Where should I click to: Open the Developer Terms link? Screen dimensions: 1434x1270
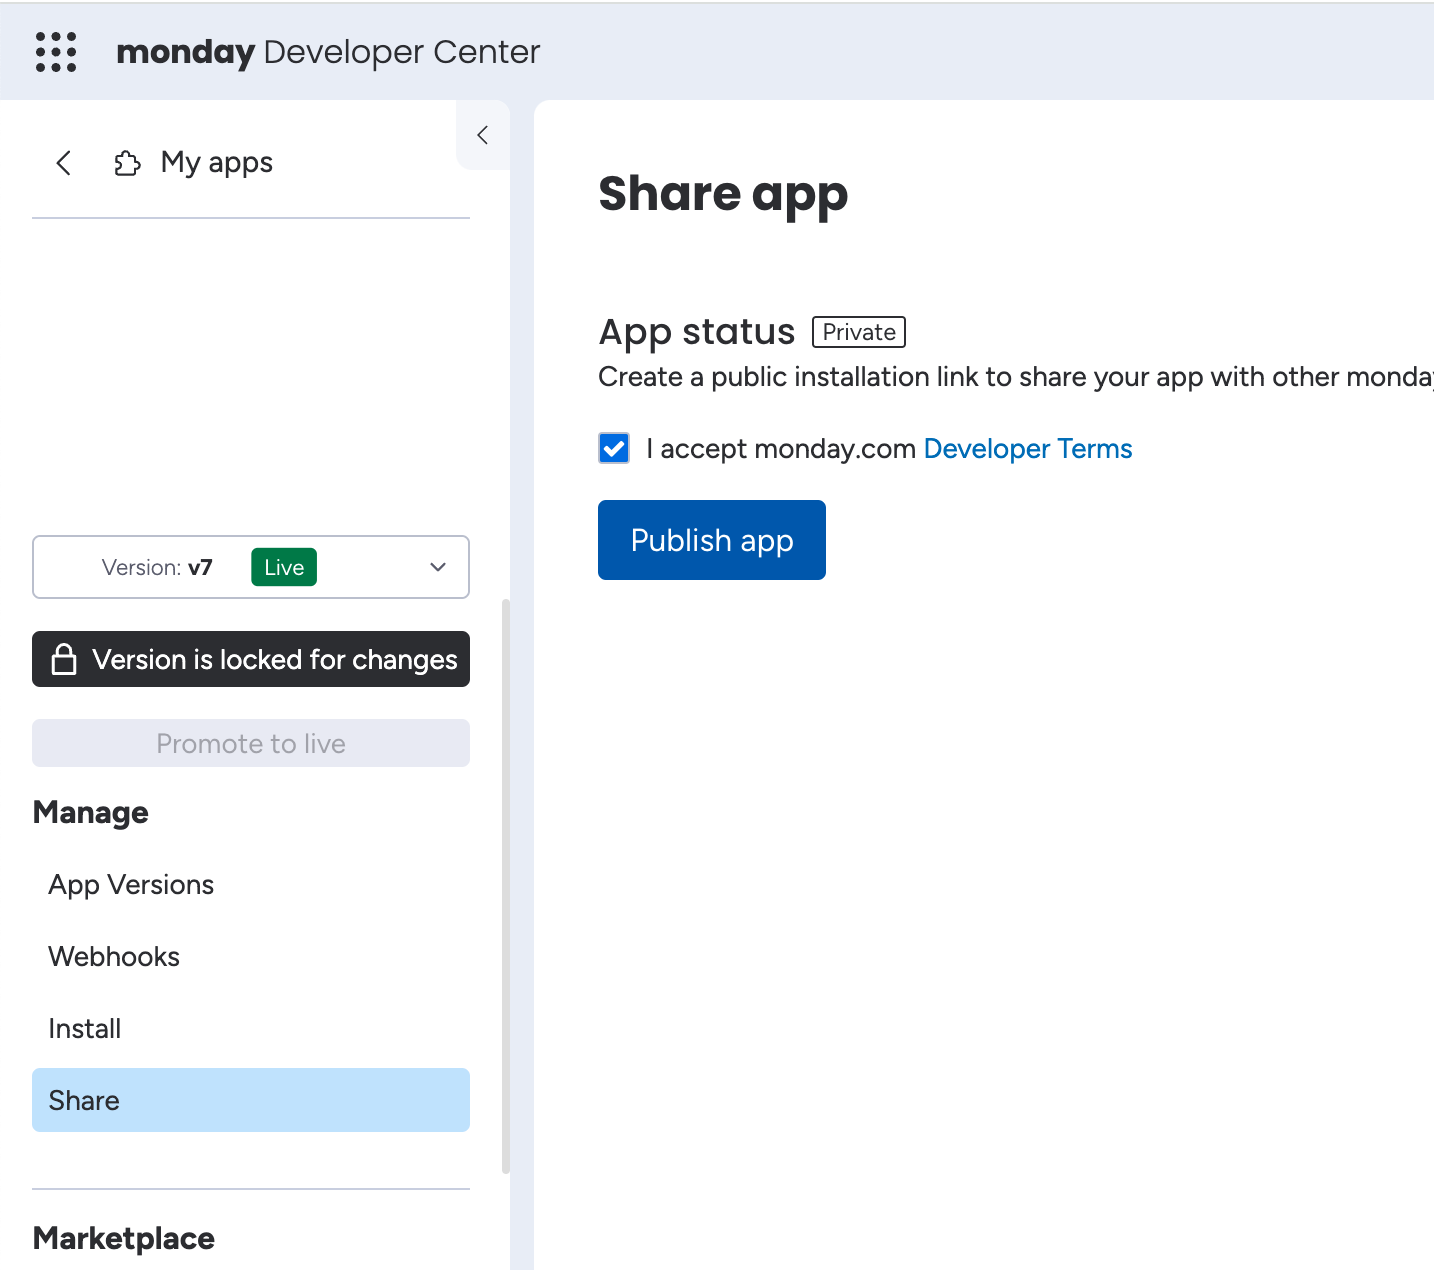(1028, 449)
